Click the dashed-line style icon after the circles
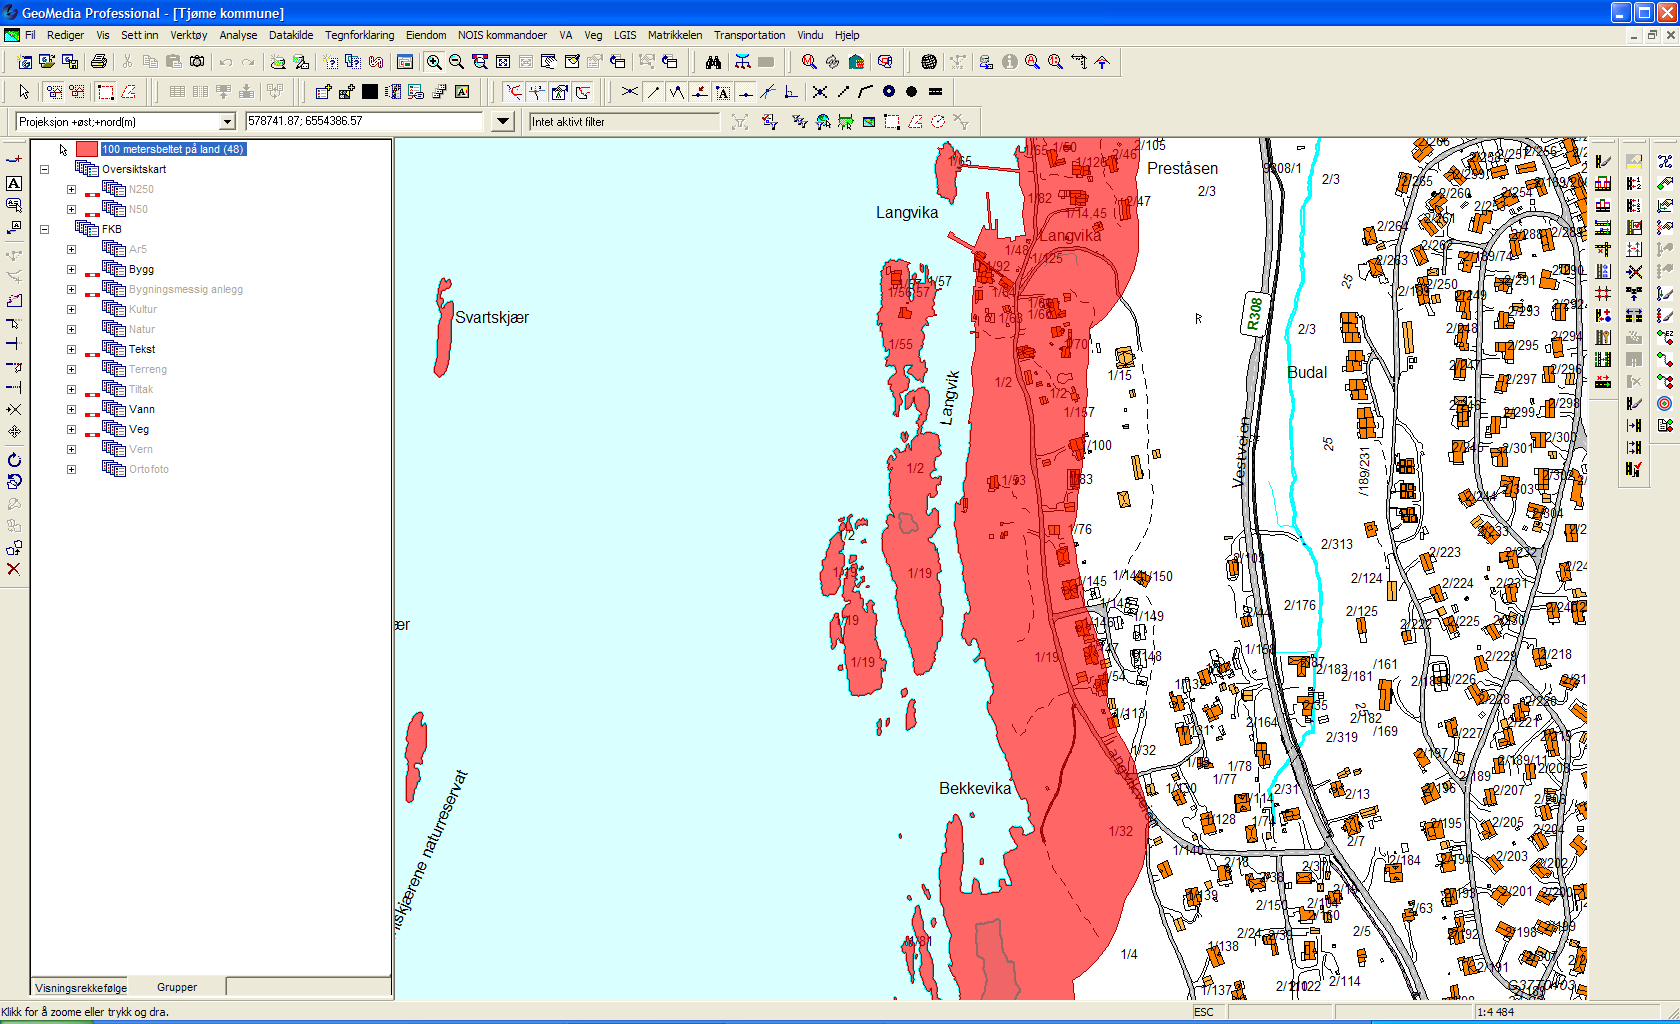Viewport: 1680px width, 1024px height. tap(935, 92)
